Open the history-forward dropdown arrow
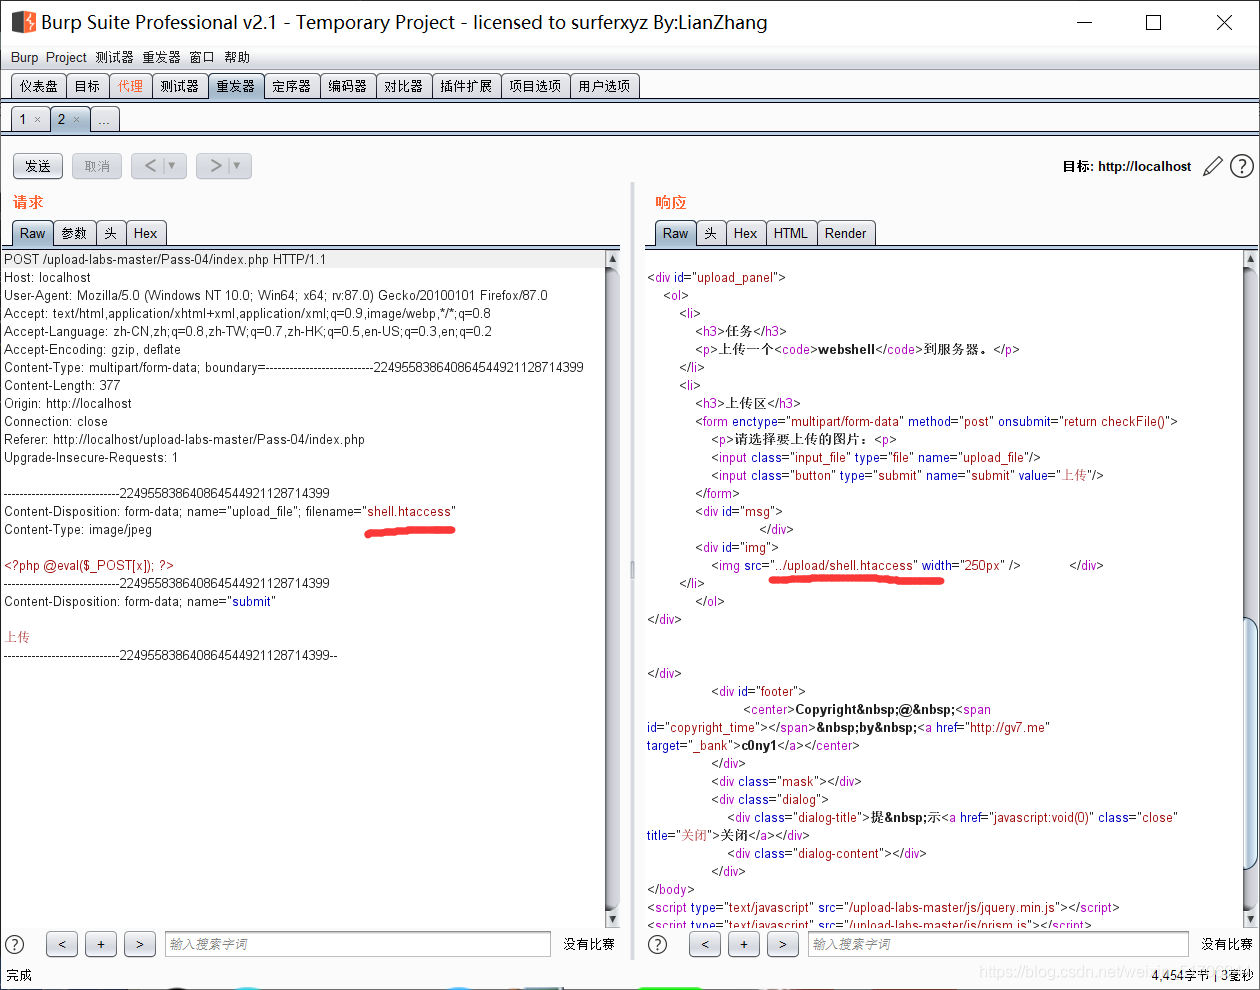The width and height of the screenshot is (1260, 990). pyautogui.click(x=235, y=166)
